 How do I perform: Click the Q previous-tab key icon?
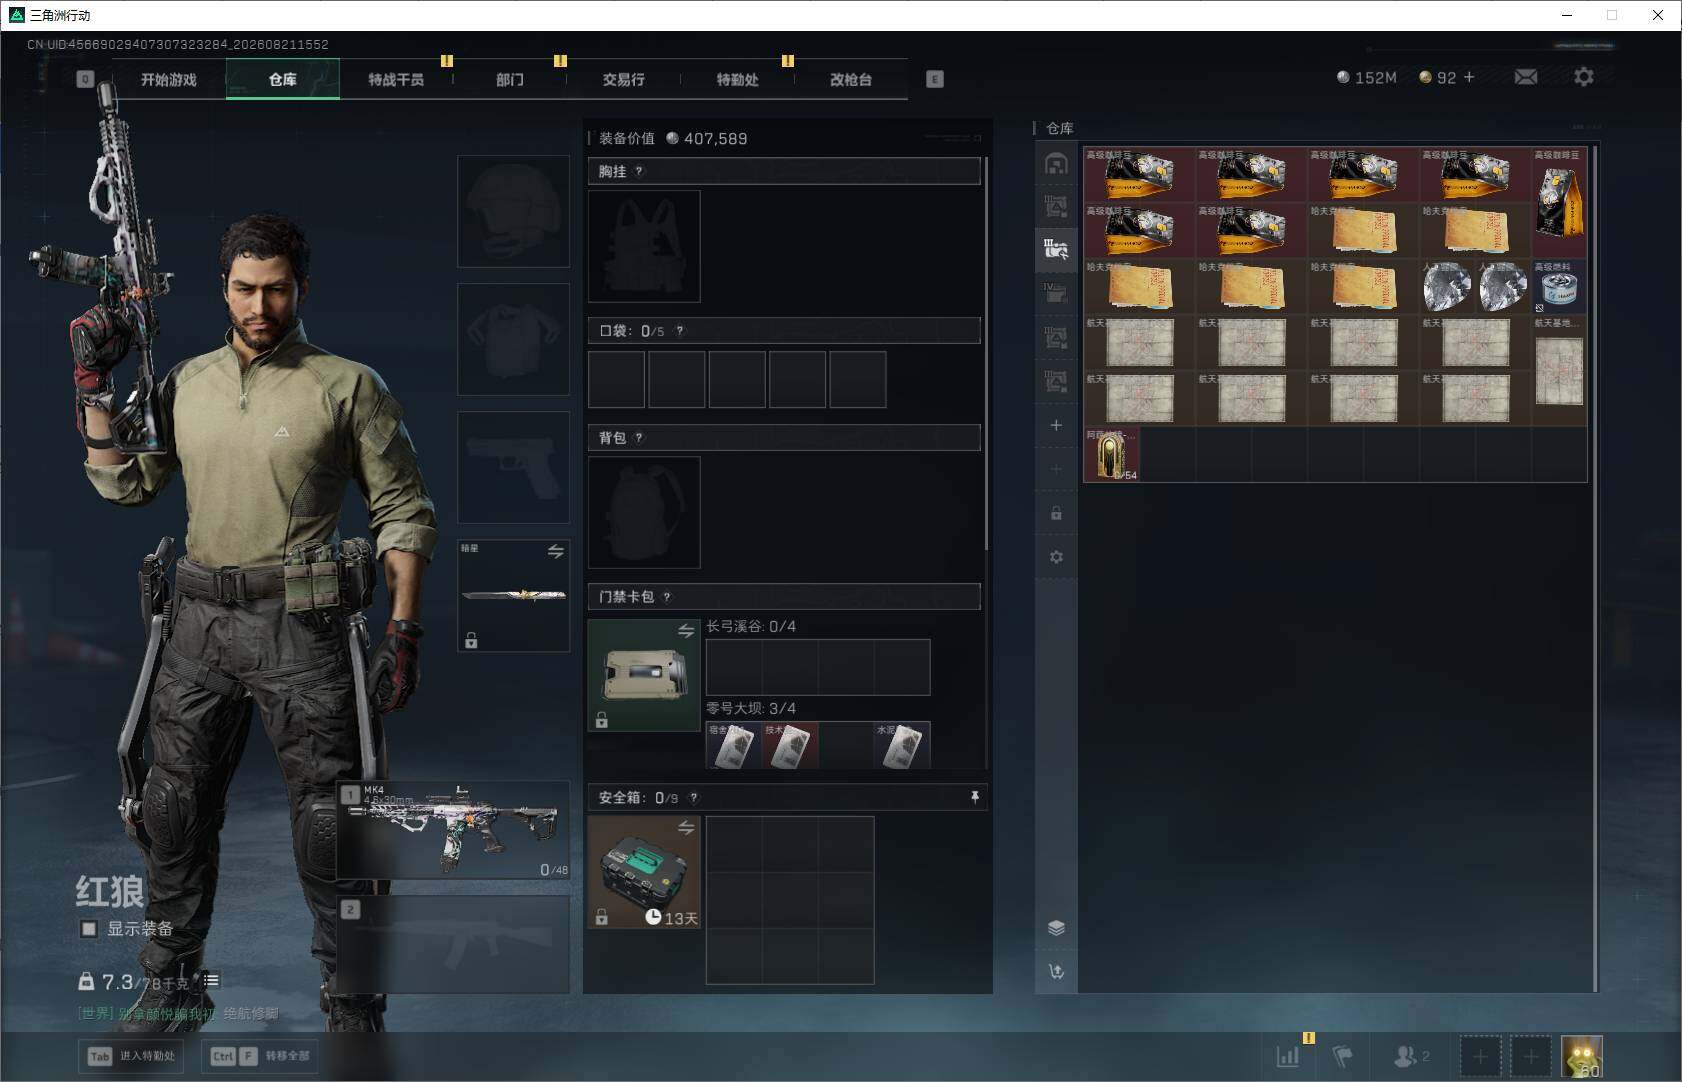click(85, 79)
